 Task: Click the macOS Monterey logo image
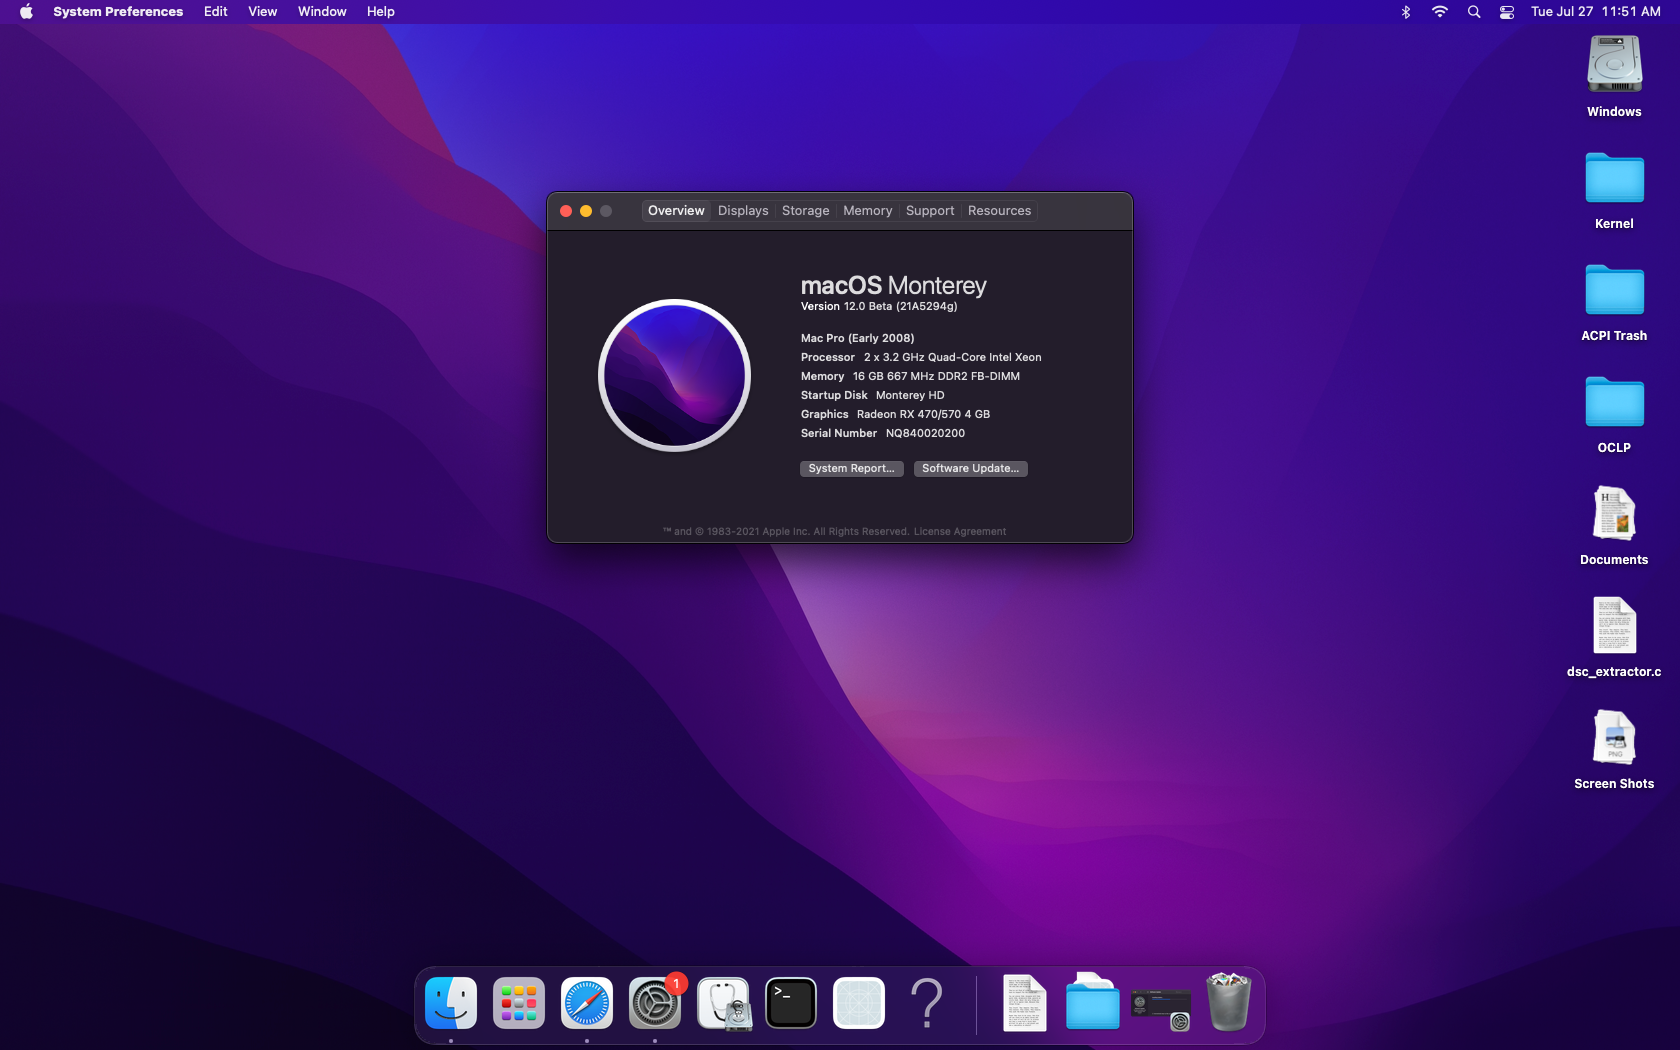(x=675, y=376)
